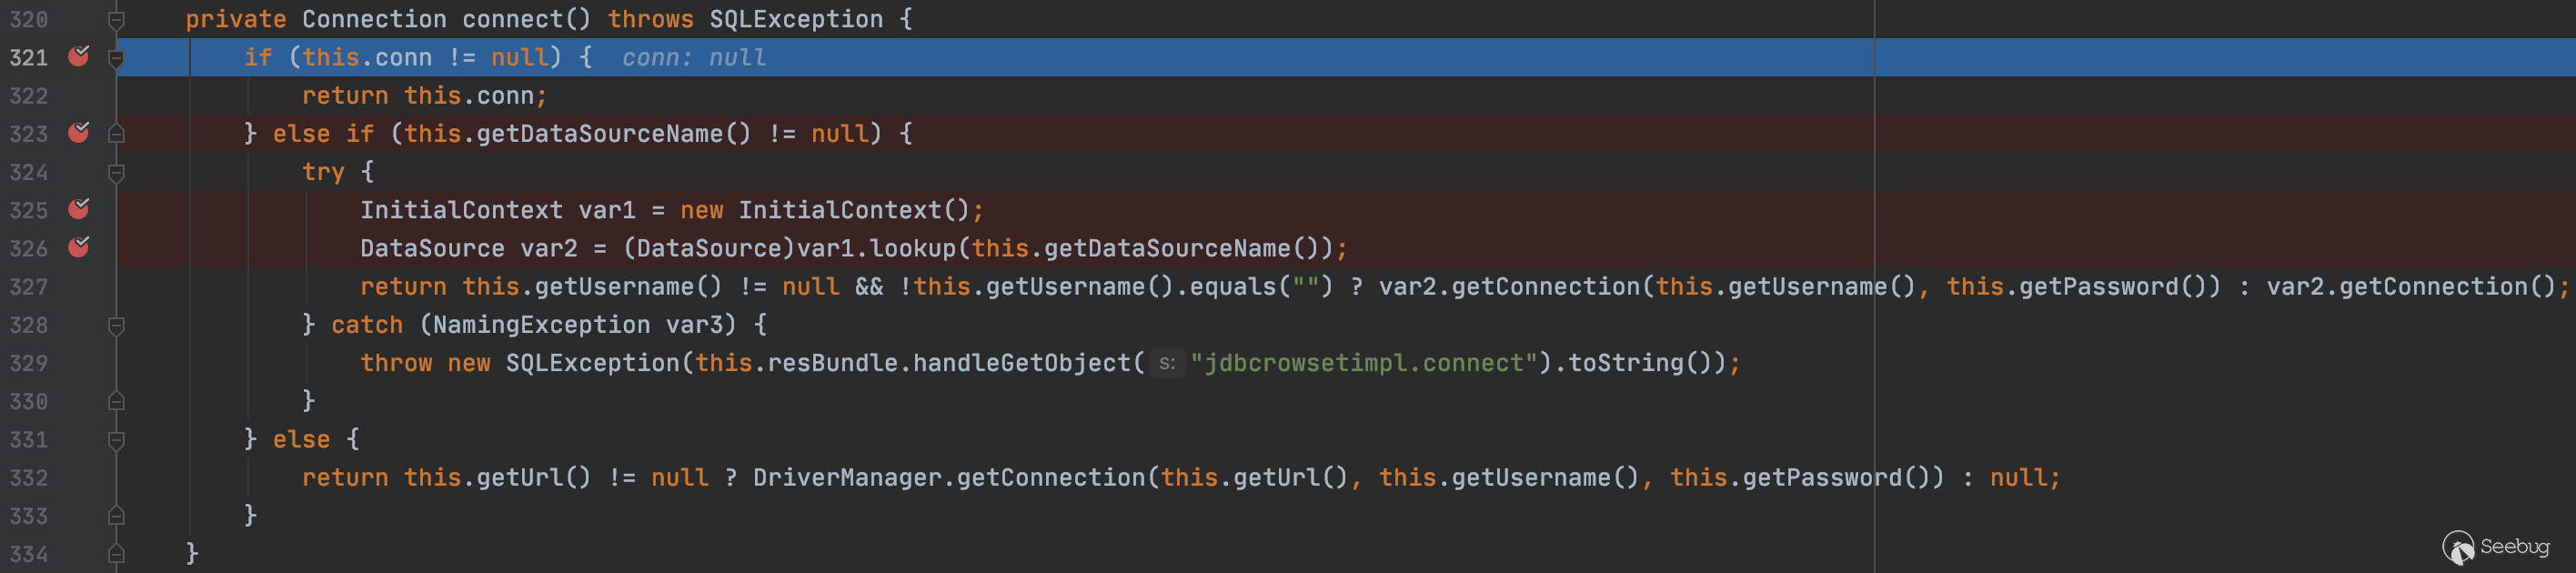Collapse the catch block at line 328
This screenshot has height=573, width=2576.
point(116,325)
